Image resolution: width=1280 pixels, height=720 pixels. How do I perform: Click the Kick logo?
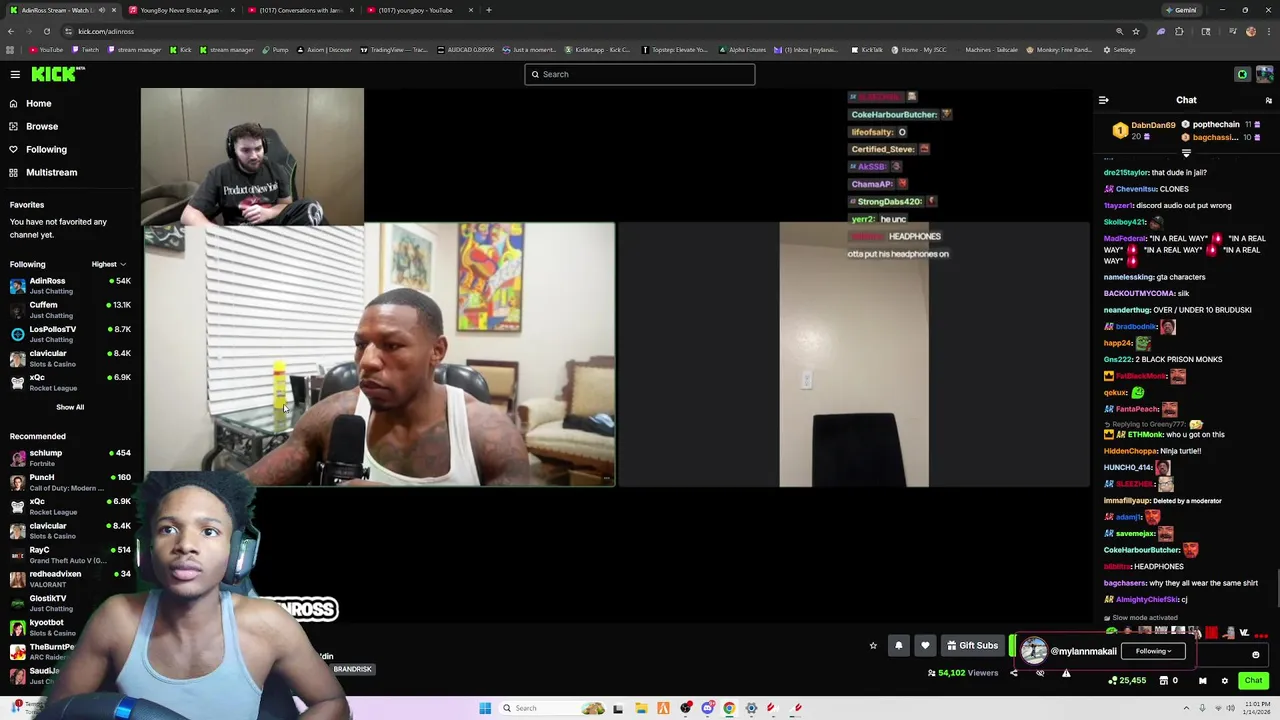tap(57, 74)
